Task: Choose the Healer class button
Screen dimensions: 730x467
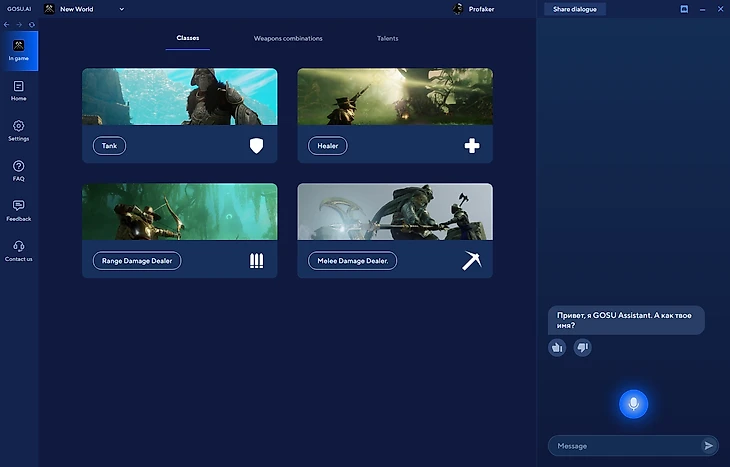Action: click(x=327, y=146)
